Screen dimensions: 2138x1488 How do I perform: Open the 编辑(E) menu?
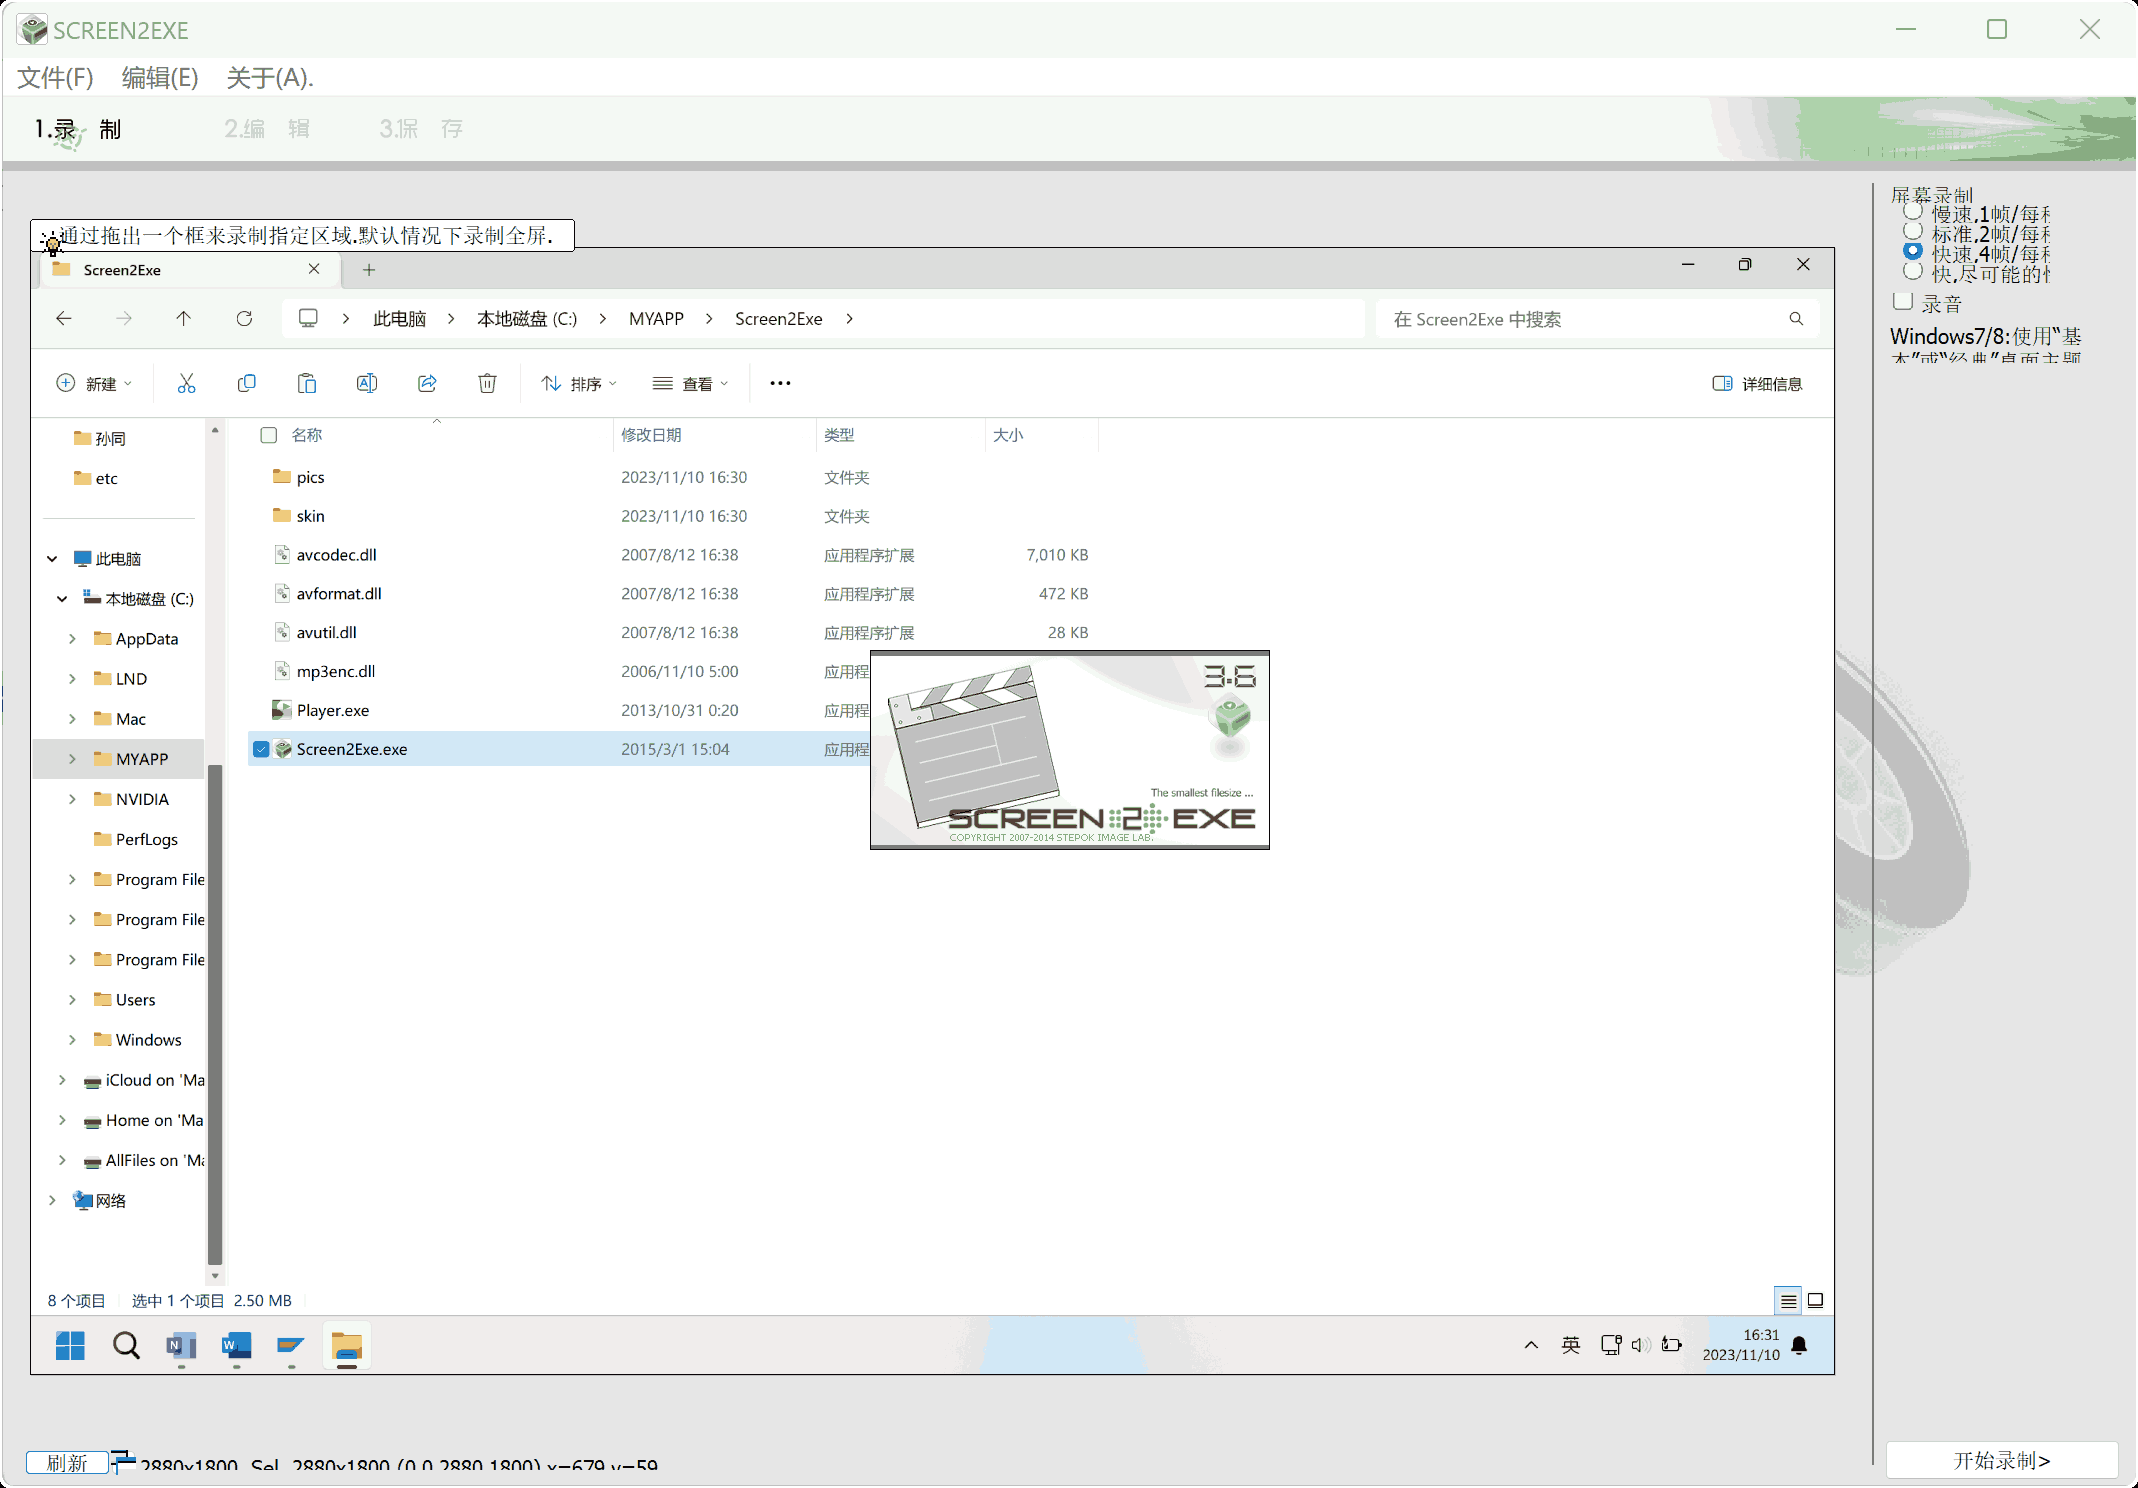pos(160,77)
